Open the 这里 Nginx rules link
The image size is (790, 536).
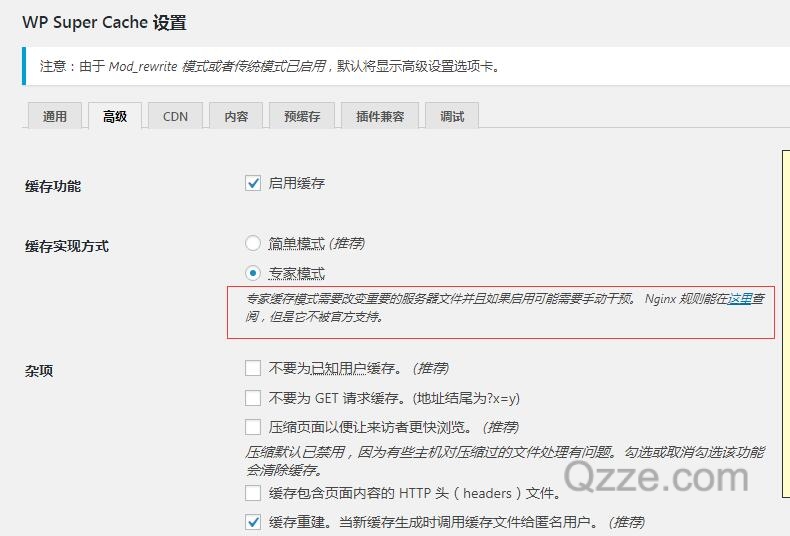point(740,299)
